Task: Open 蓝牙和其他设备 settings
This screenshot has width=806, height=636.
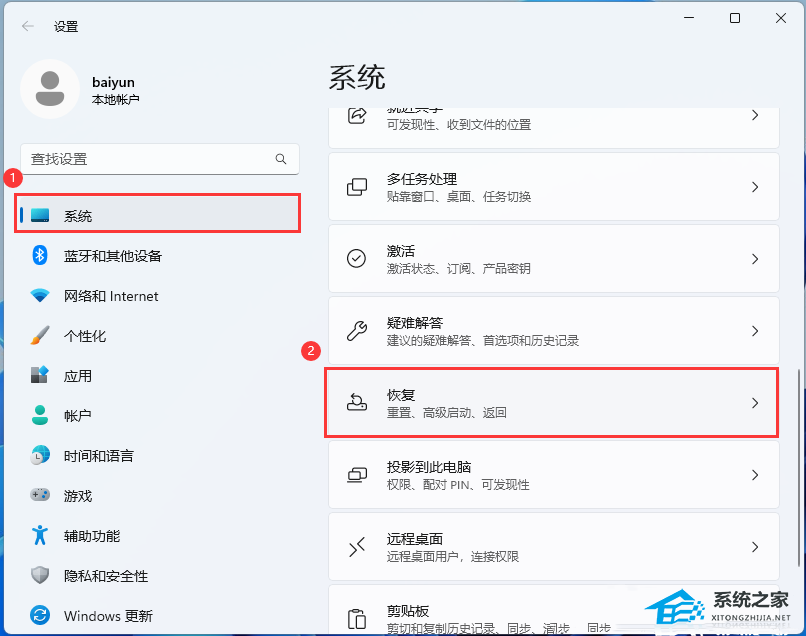Action: [112, 256]
